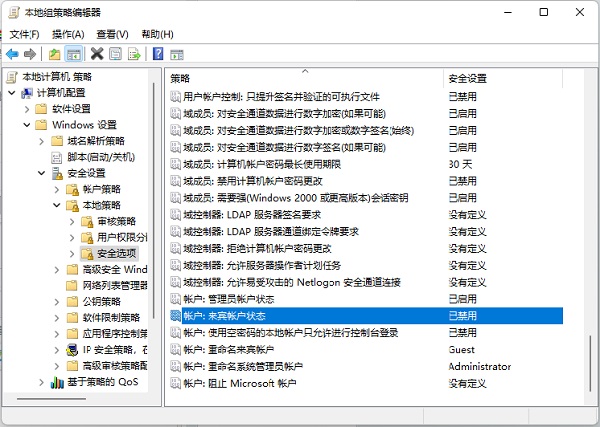Click the Export list toolbar icon

(134, 54)
